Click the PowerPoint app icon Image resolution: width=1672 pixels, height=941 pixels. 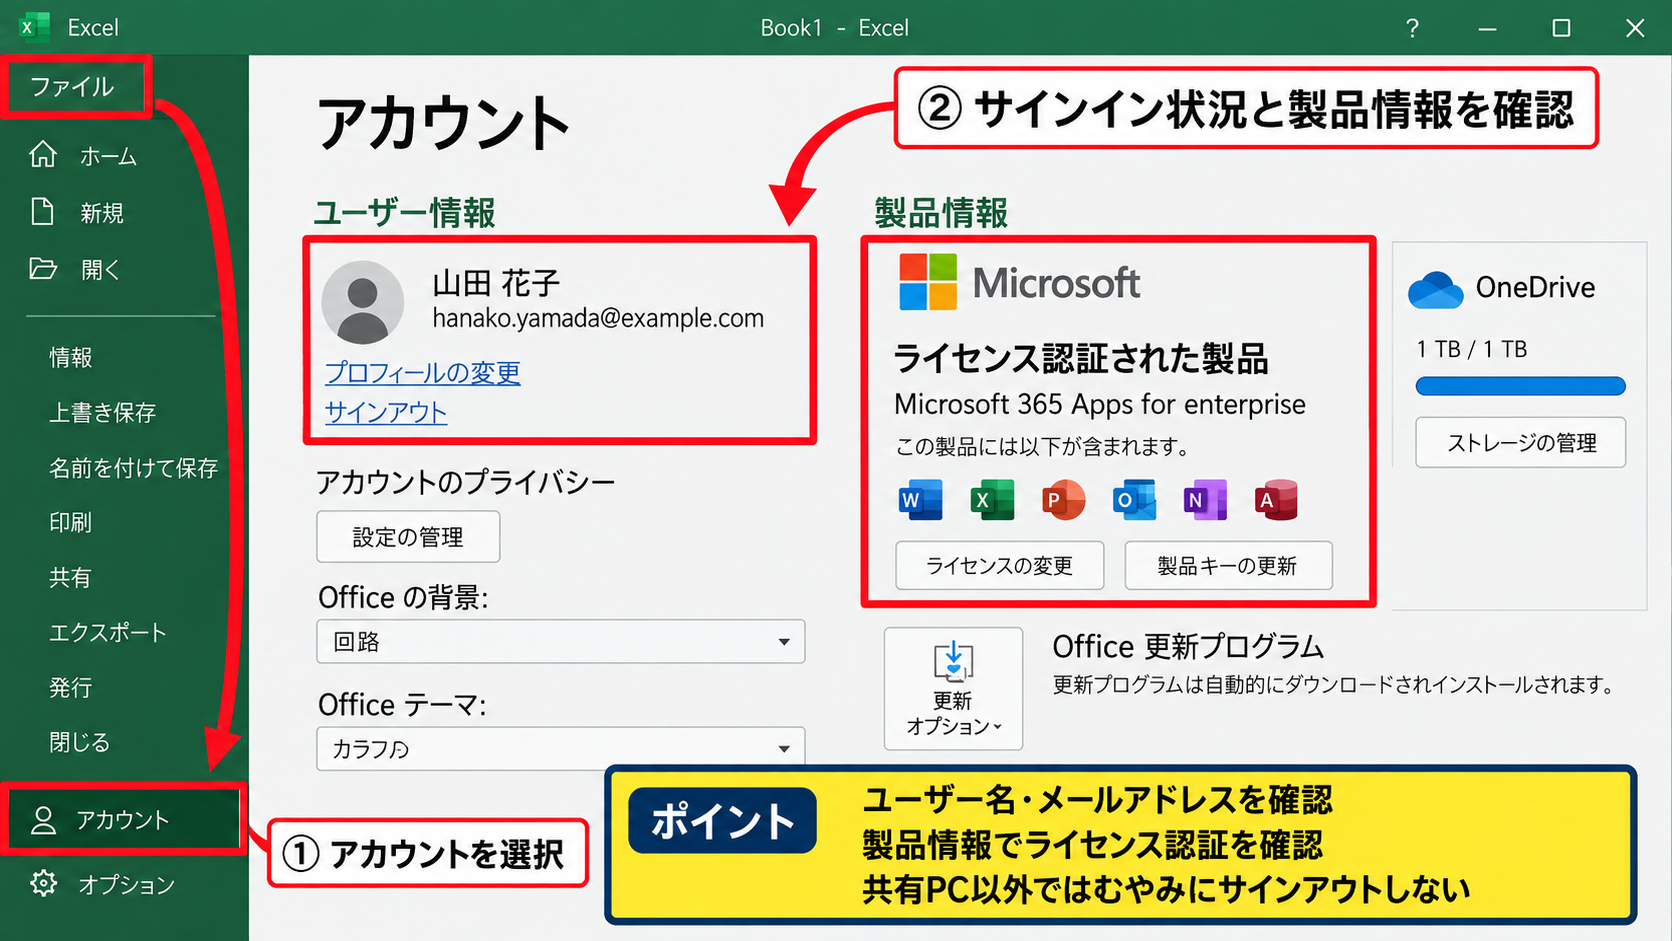1063,500
